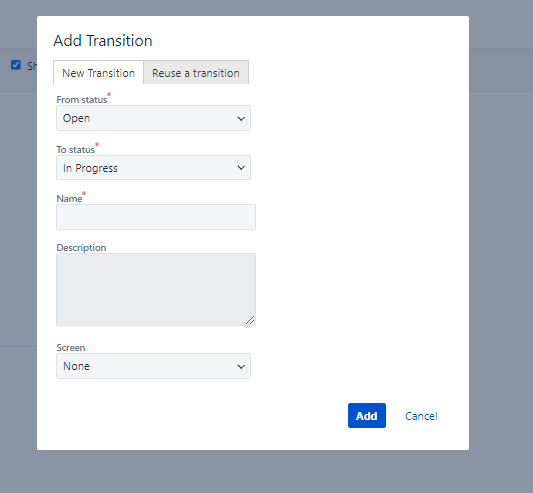Click inside the Description text area

156,289
